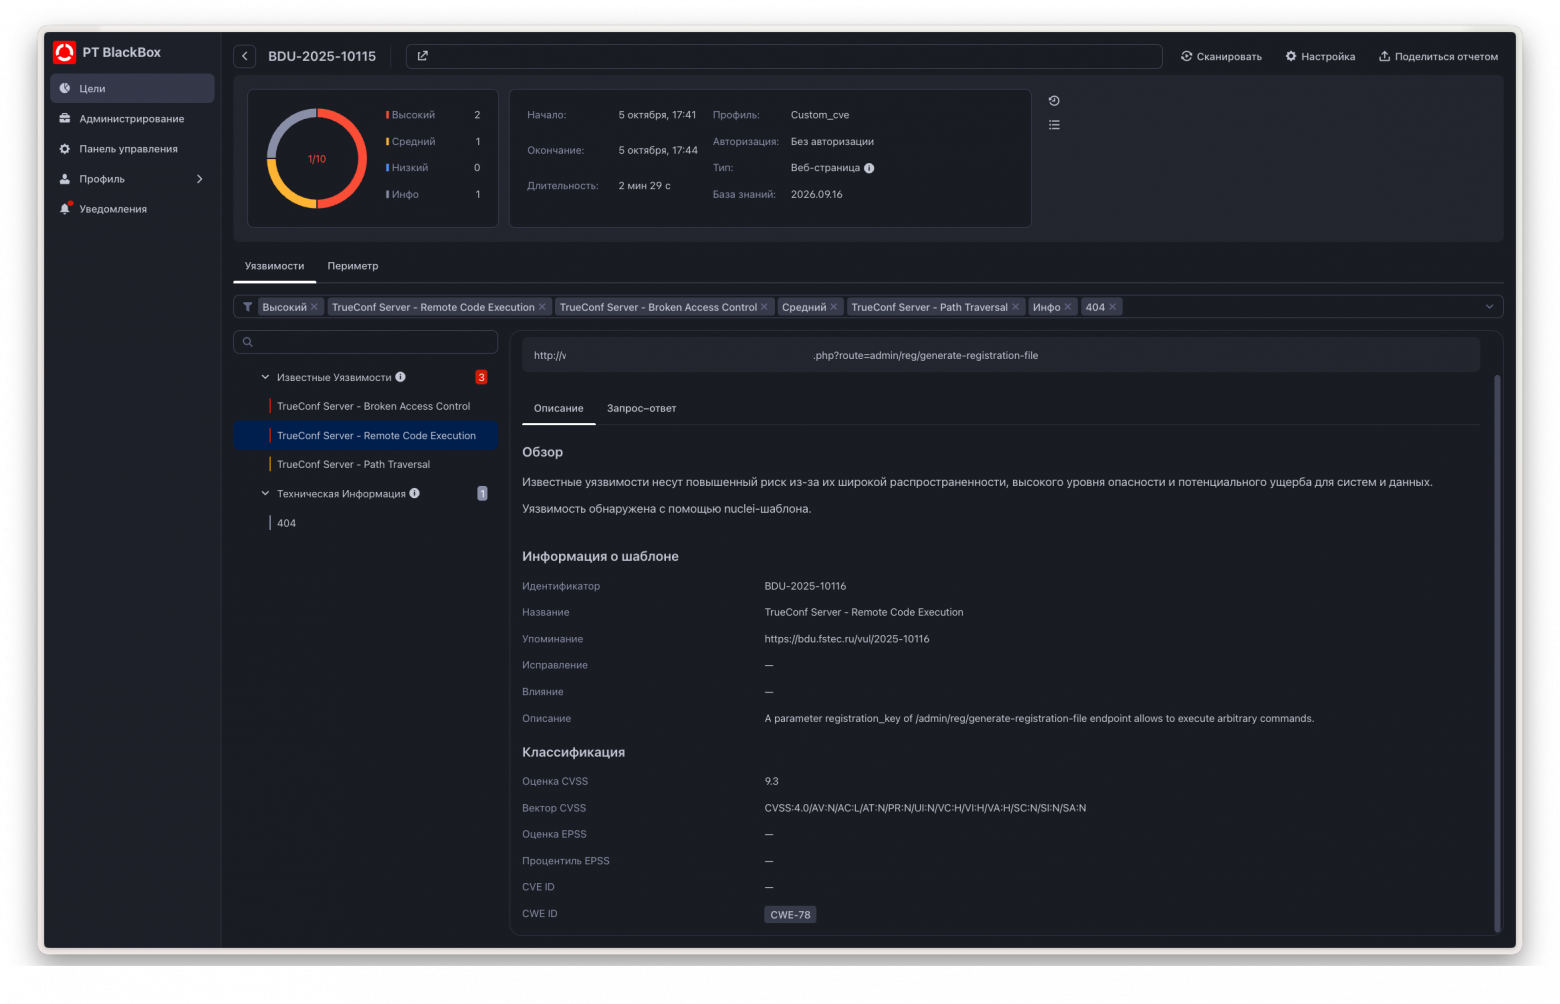
Task: Remove the 404 filter chip
Action: [1112, 307]
